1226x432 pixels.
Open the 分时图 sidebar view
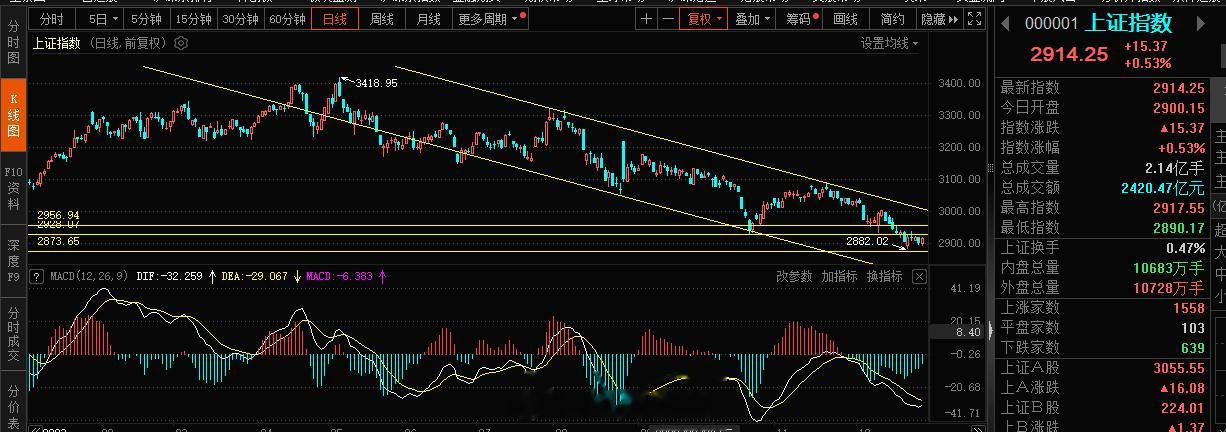tap(14, 44)
